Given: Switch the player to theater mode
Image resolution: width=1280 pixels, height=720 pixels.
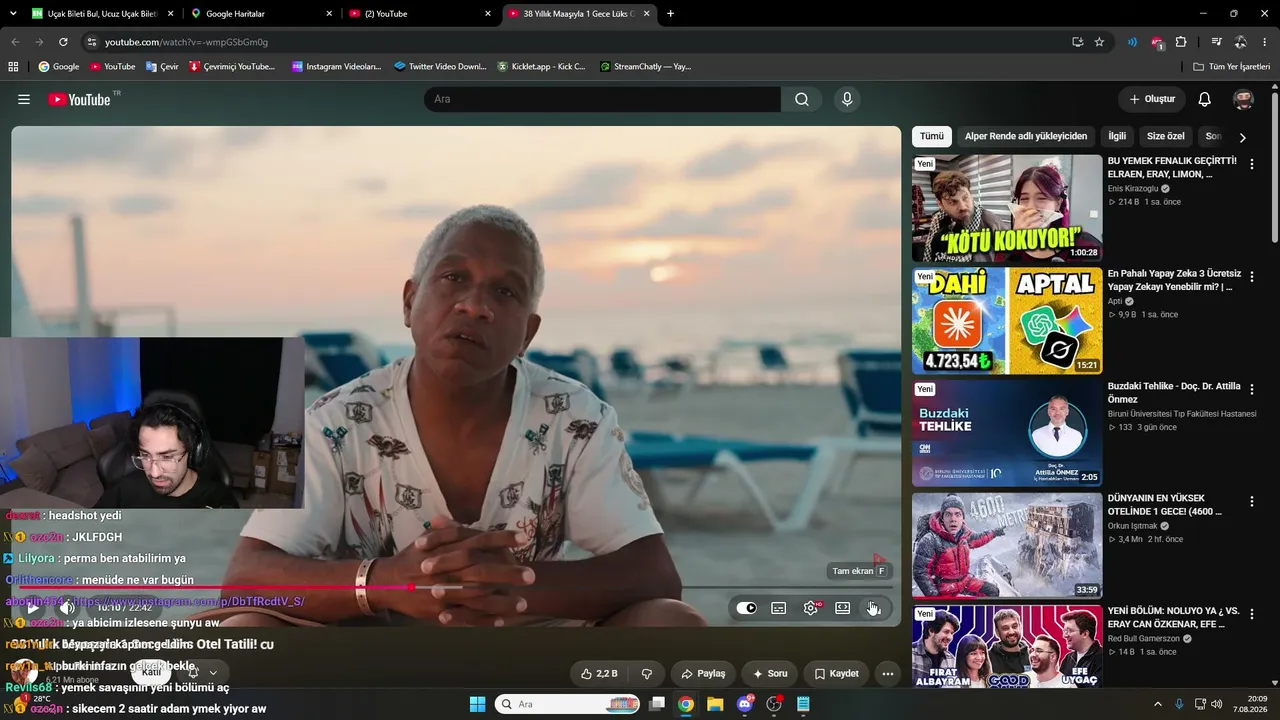Looking at the screenshot, I should coord(843,608).
